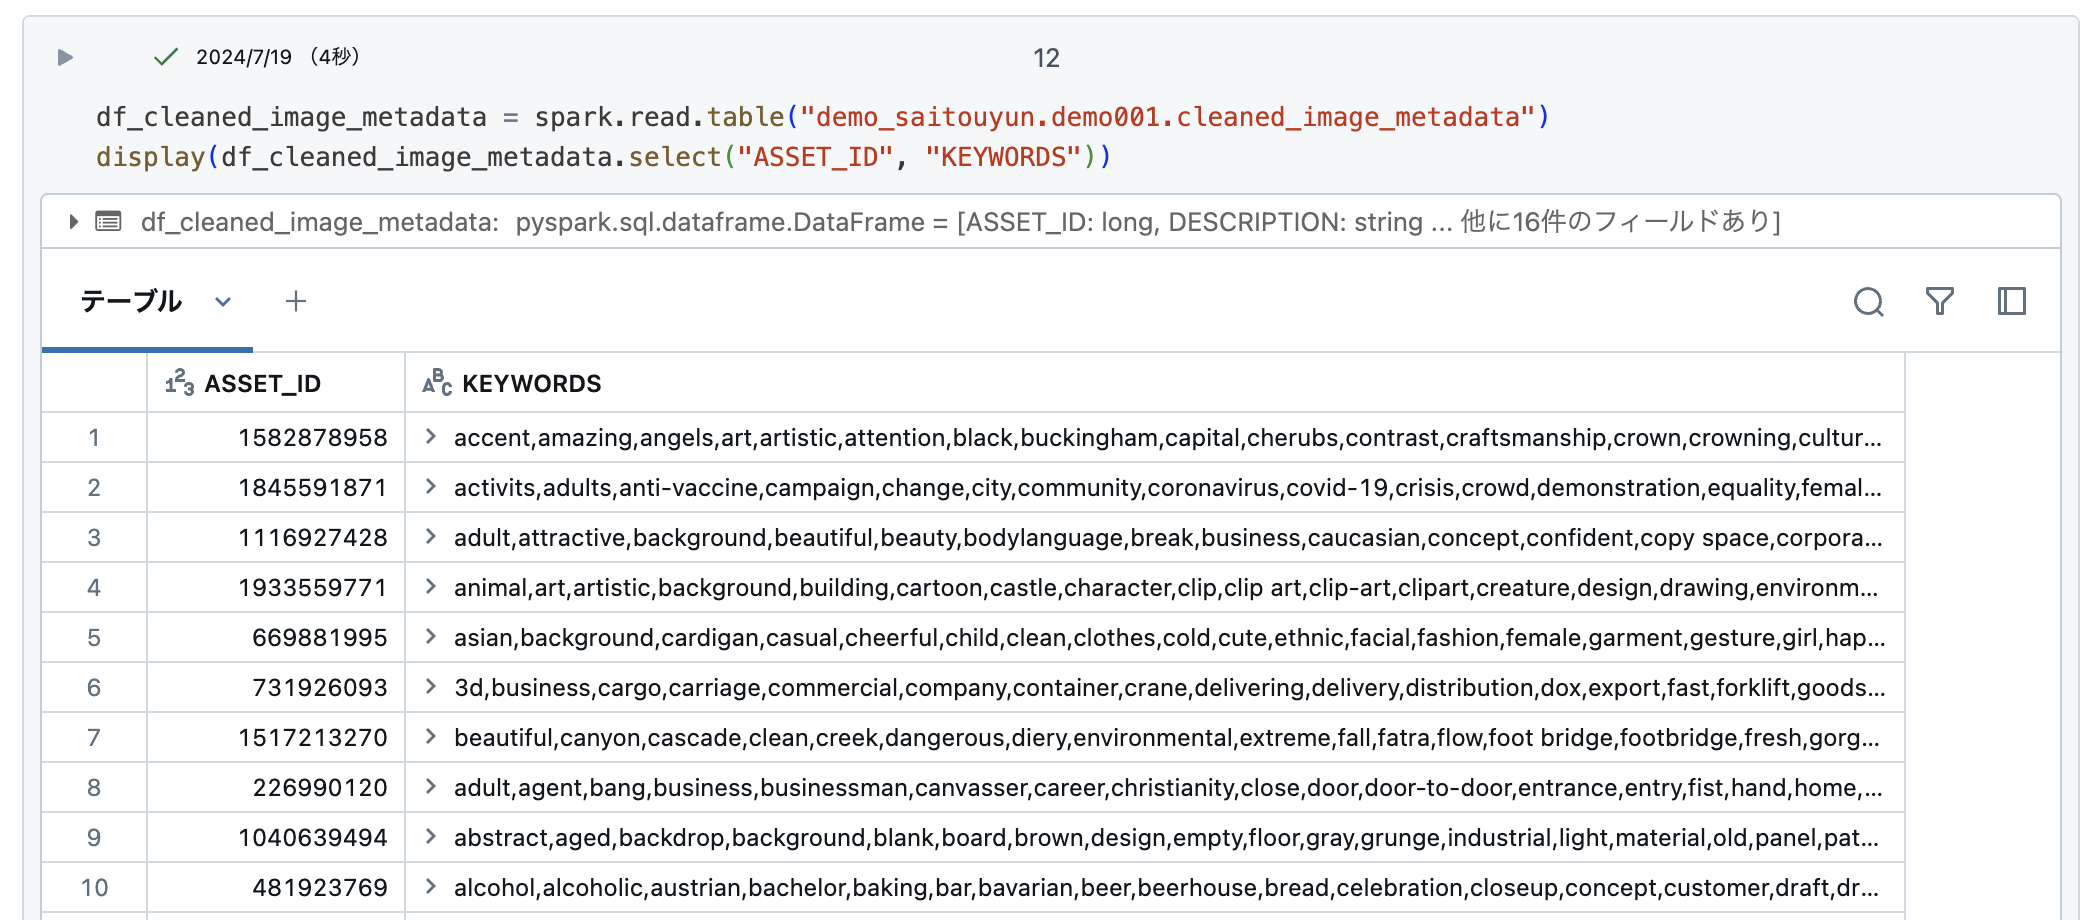Expand keywords cell starting with 3d,business
This screenshot has height=920, width=2094.
[430, 686]
